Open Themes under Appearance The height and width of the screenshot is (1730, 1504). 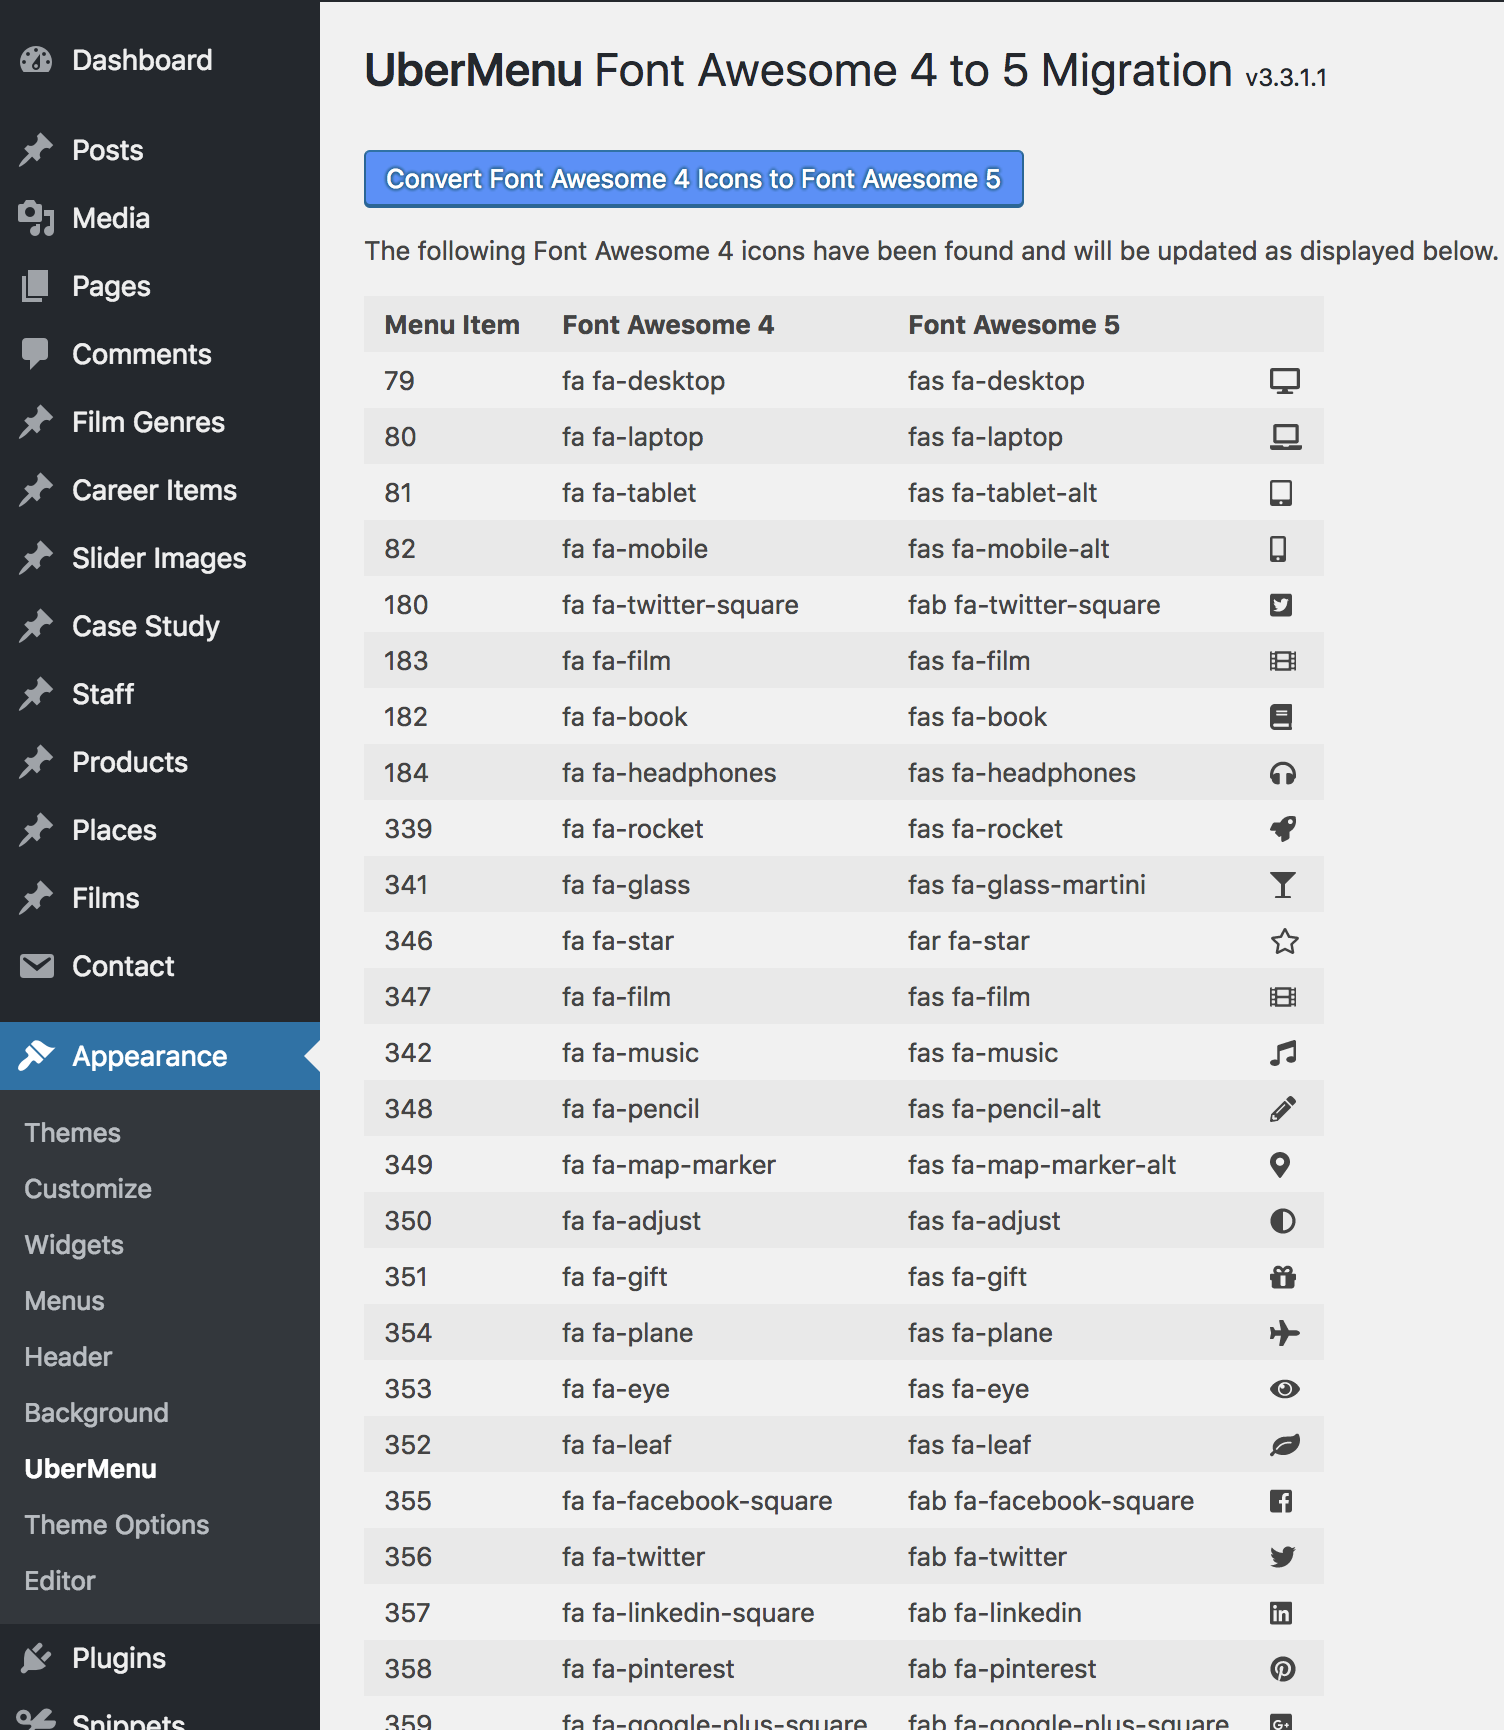click(72, 1133)
